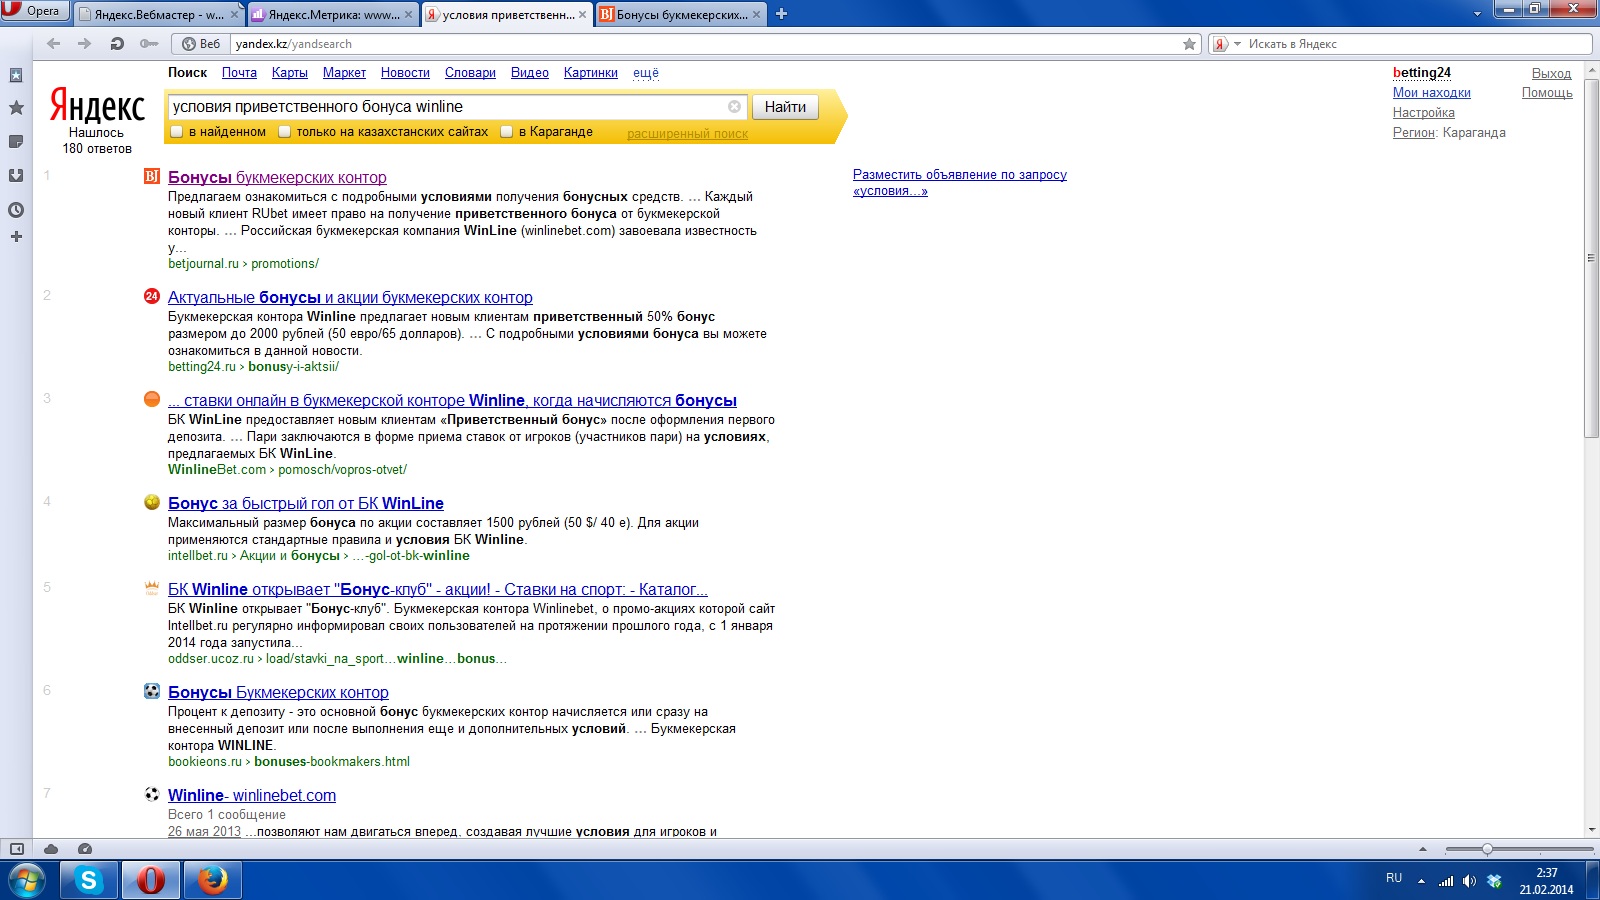This screenshot has width=1600, height=900.
Task: Enable the 'в Караганде' checkbox
Action: (x=507, y=132)
